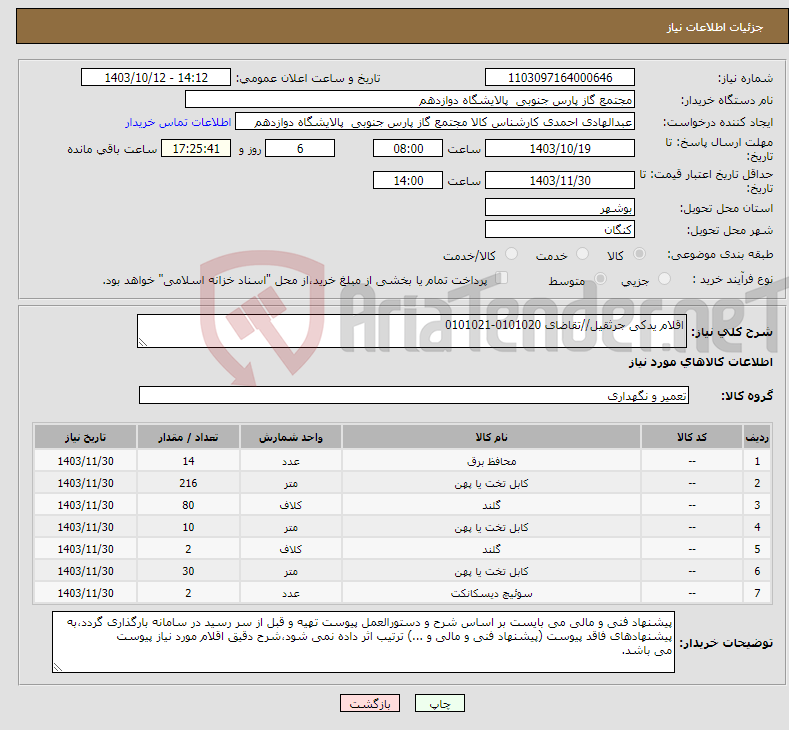Click unit cell عدد in row 7

click(x=291, y=593)
